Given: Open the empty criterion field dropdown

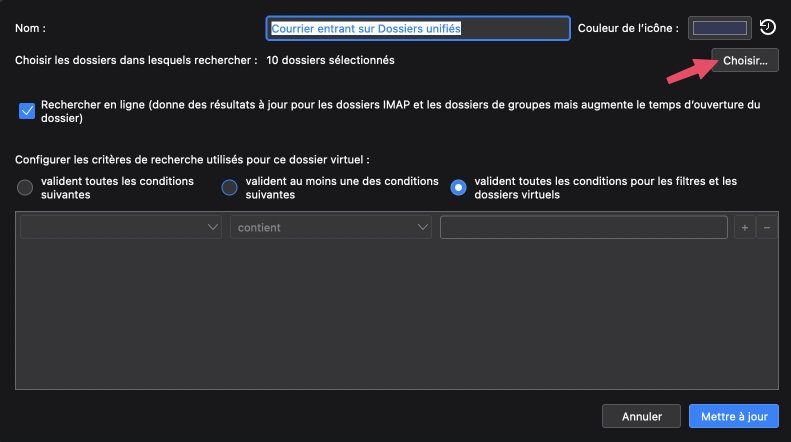Looking at the screenshot, I should [x=120, y=228].
